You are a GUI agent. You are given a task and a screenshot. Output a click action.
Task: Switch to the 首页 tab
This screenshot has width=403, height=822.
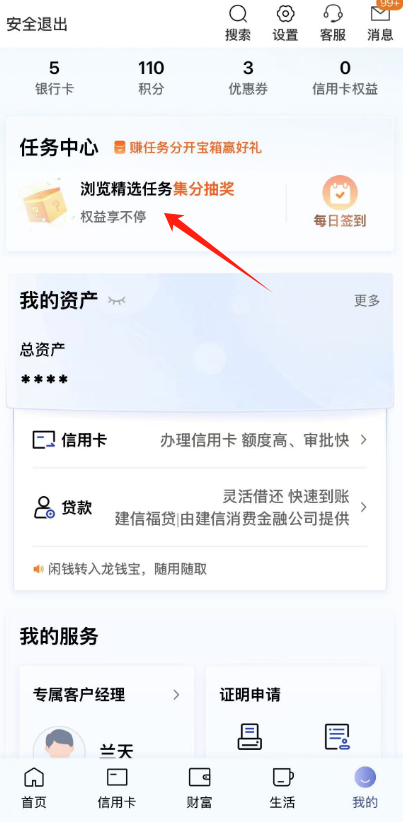[x=34, y=788]
